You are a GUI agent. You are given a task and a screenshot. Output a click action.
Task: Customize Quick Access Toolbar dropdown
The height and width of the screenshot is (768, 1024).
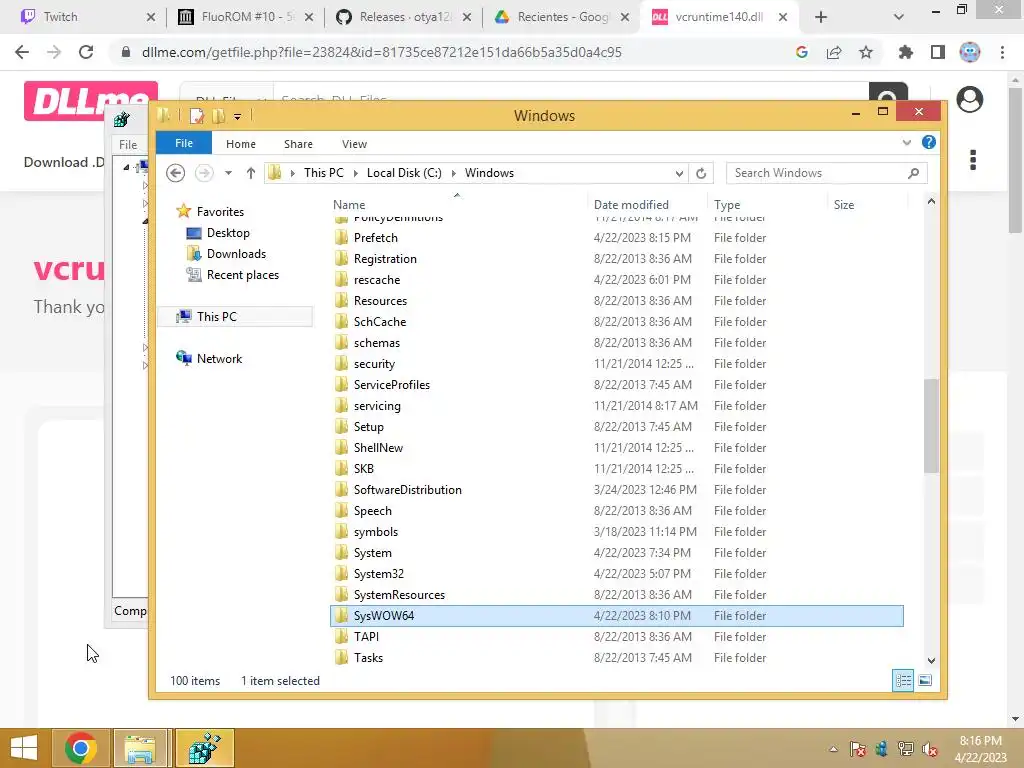(x=237, y=116)
